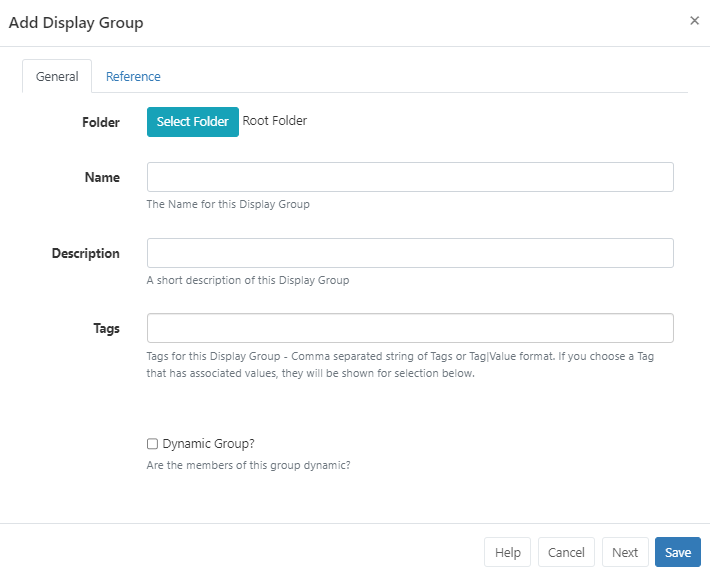Click the bold Folder label
The height and width of the screenshot is (574, 710).
101,122
